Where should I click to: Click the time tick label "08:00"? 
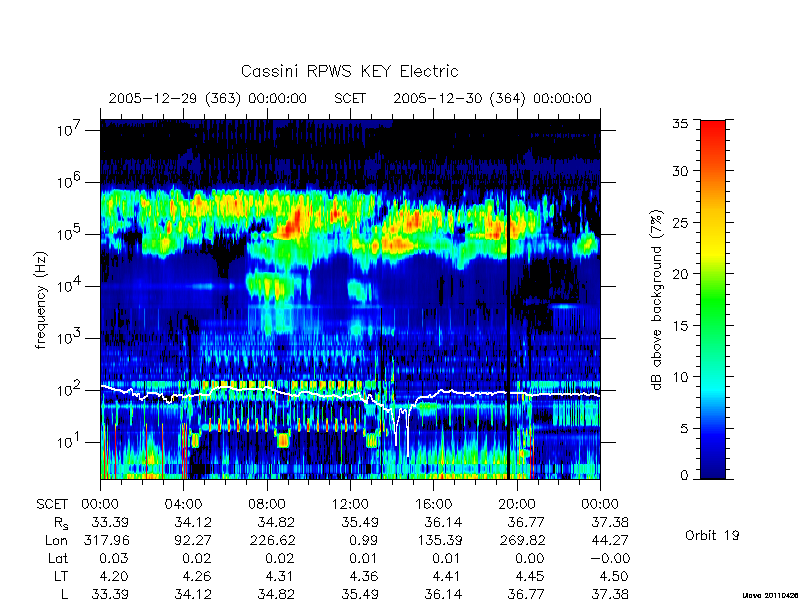[x=266, y=505]
